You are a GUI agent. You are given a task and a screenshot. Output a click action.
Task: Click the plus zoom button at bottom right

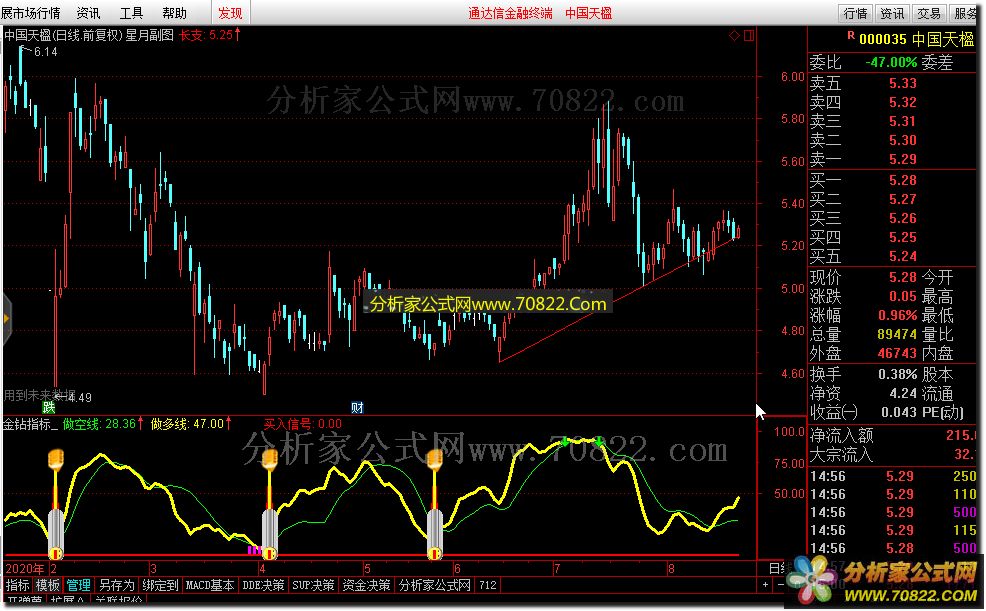pos(765,585)
